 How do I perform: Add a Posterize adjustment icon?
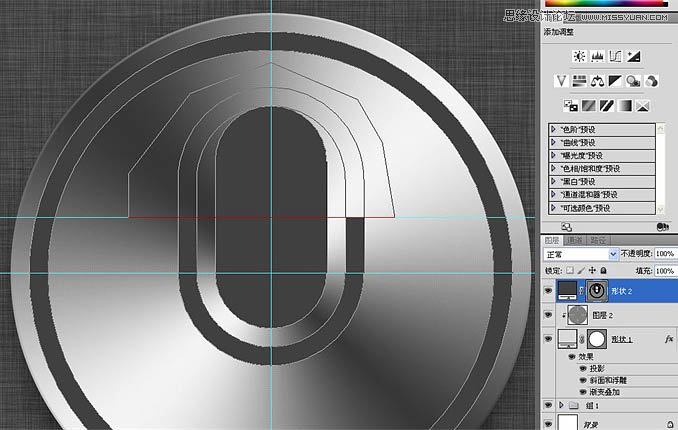588,106
